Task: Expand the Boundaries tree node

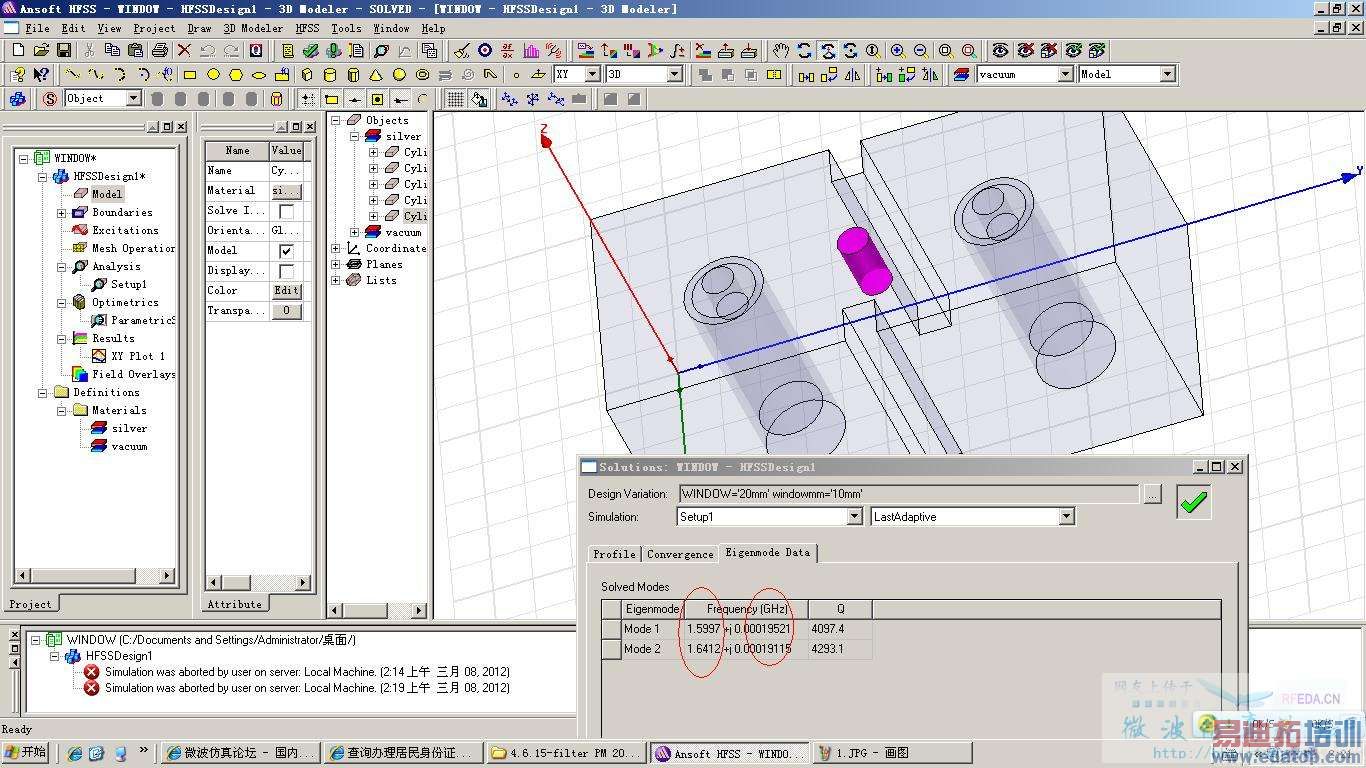Action: [x=62, y=213]
